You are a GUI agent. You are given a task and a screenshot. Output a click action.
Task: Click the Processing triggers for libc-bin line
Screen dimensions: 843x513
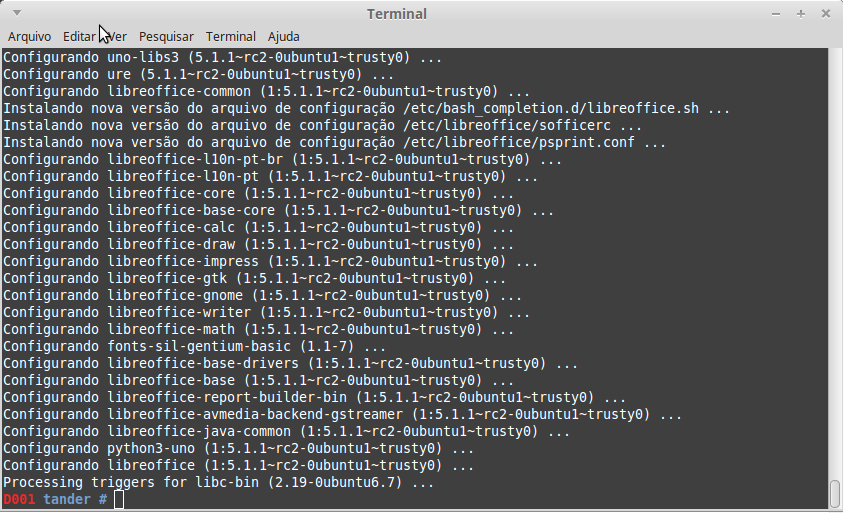tap(218, 482)
